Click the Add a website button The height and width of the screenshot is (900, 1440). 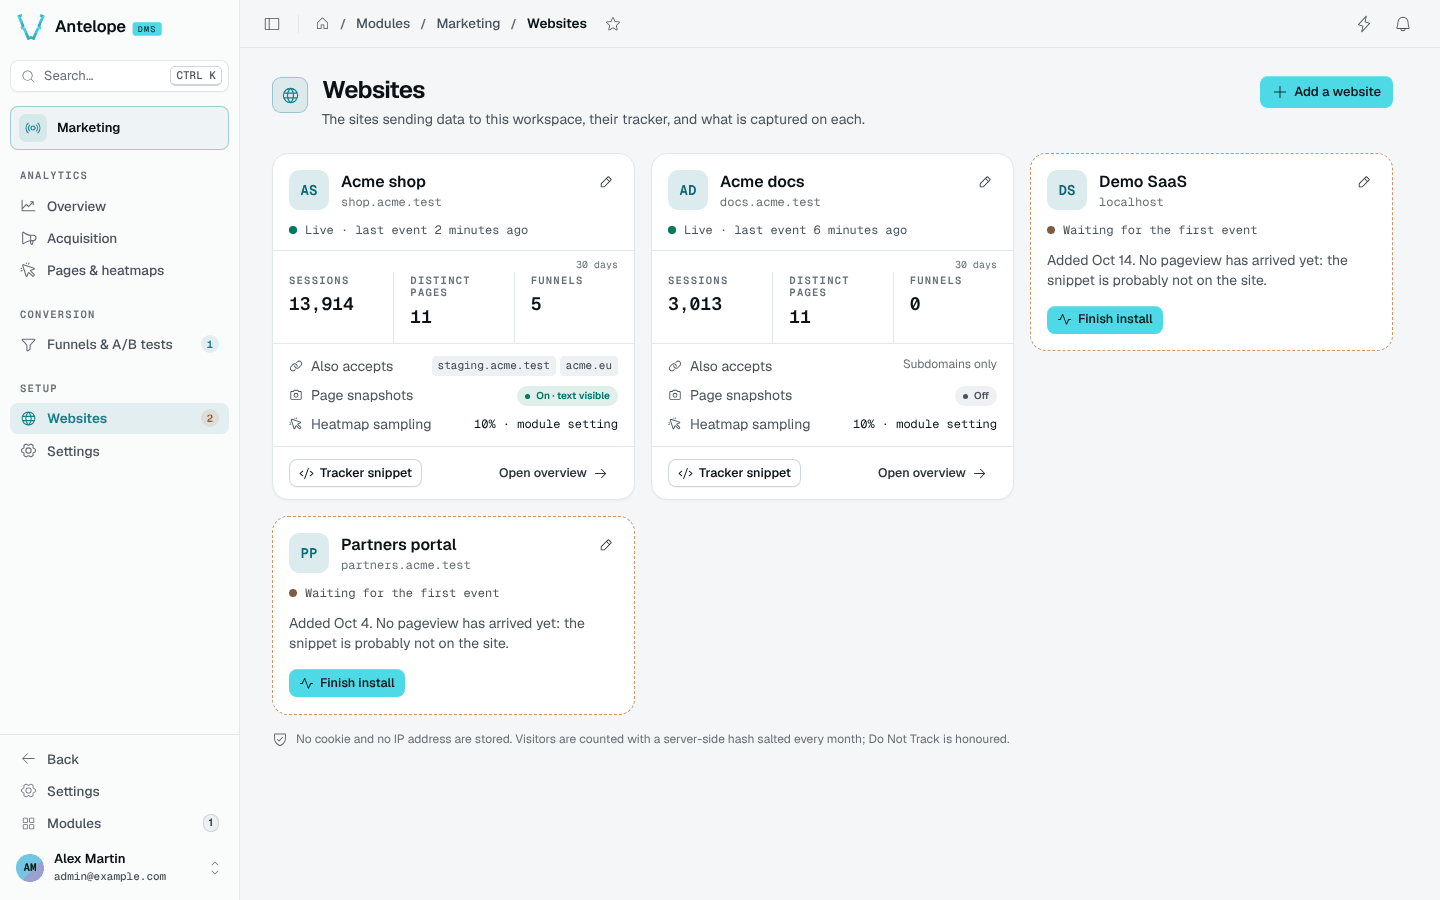1326,92
